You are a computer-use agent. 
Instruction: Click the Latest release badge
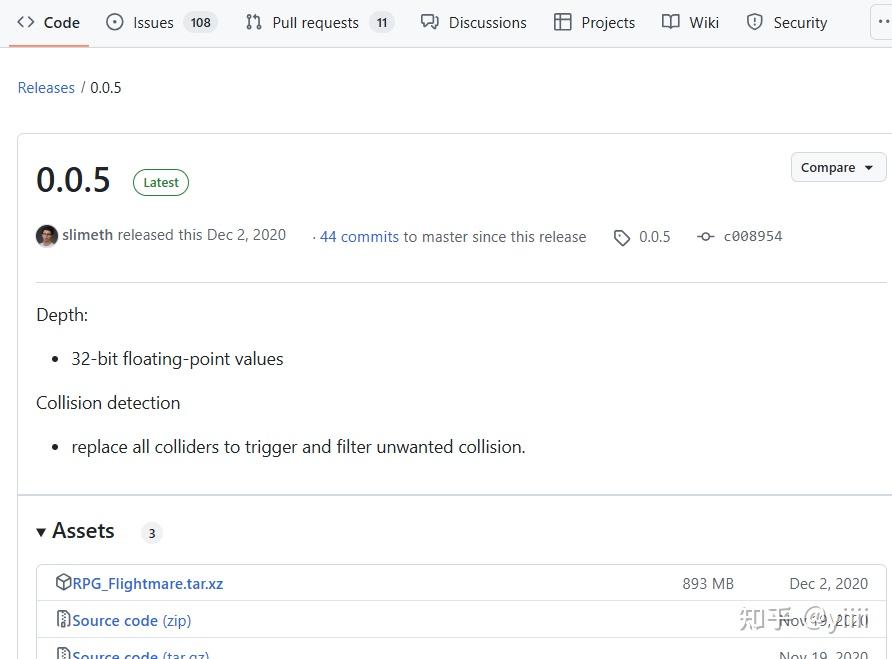click(161, 182)
